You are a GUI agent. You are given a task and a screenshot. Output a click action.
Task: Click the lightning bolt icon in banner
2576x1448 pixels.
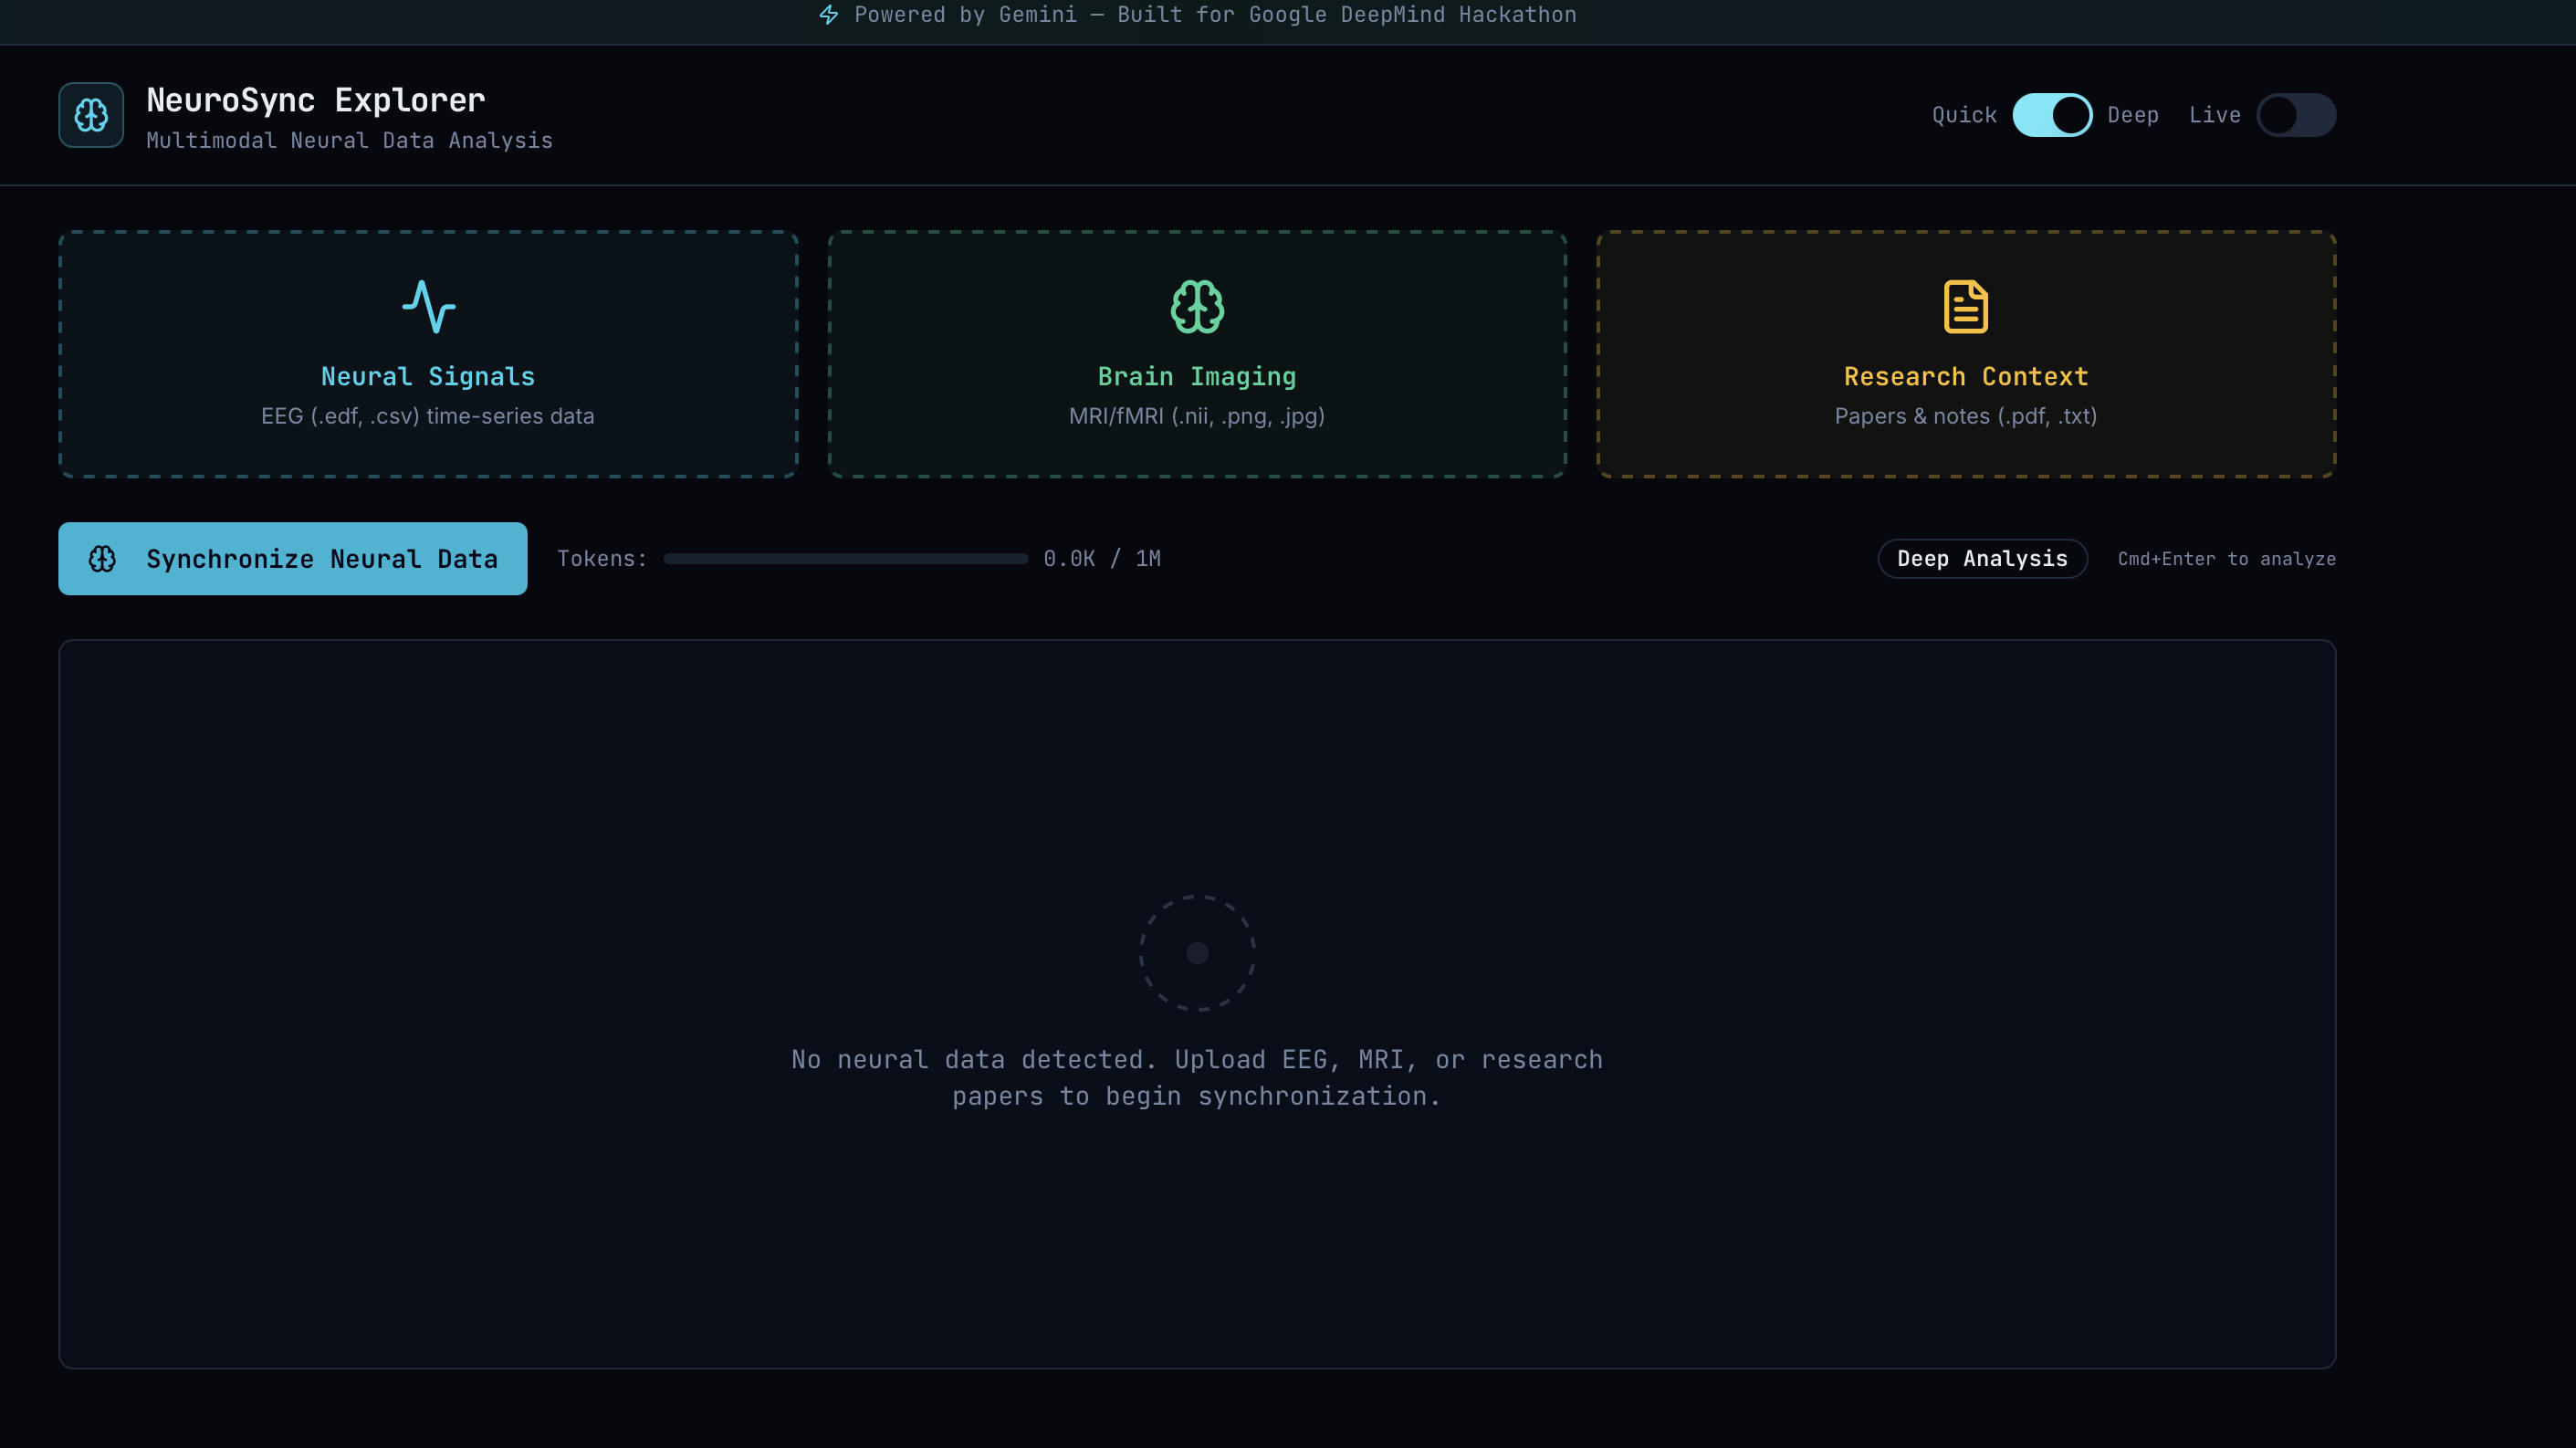pyautogui.click(x=829, y=15)
